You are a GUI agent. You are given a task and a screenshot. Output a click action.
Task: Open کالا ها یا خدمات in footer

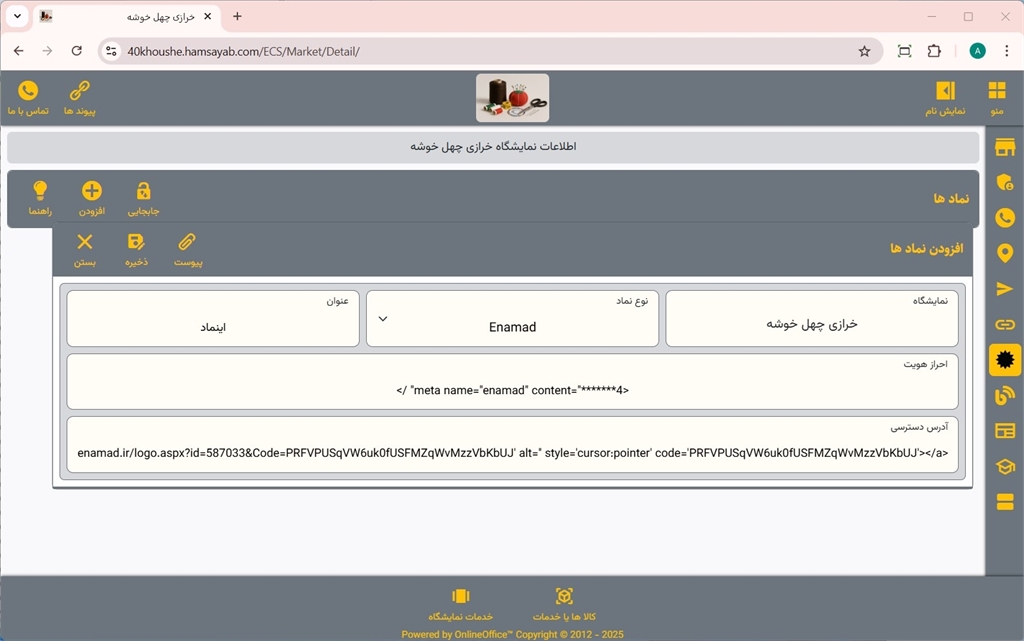click(564, 604)
